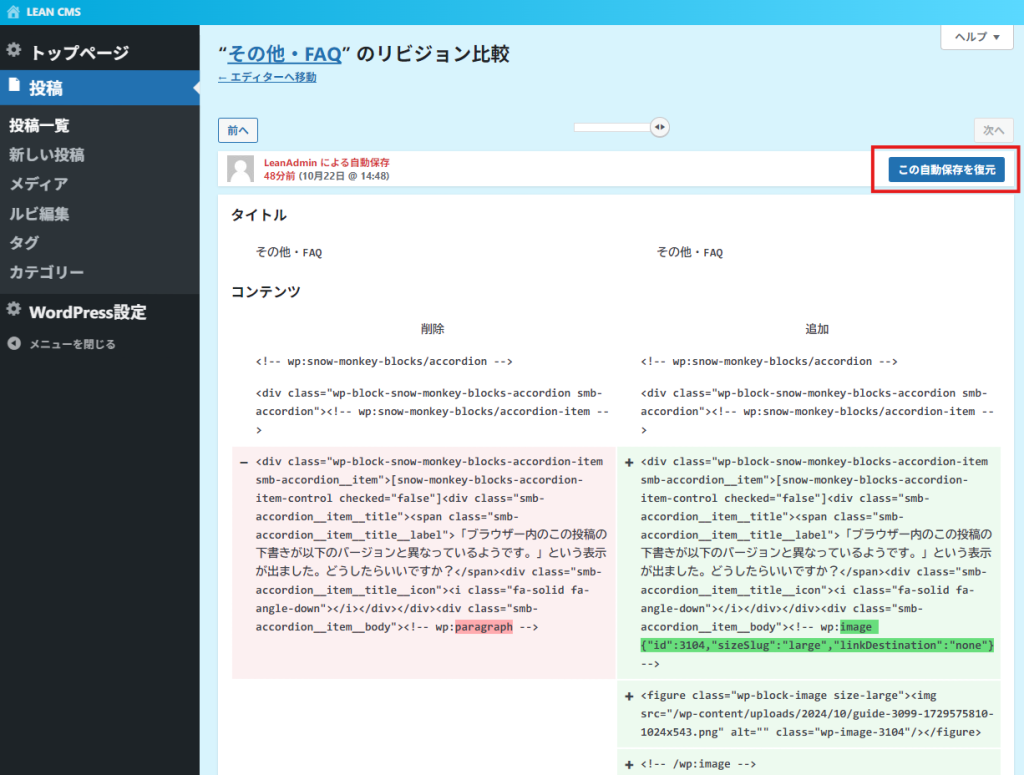Screen dimensions: 1024x775
Task: Open カテゴリー in the sidebar
Action: pos(46,272)
